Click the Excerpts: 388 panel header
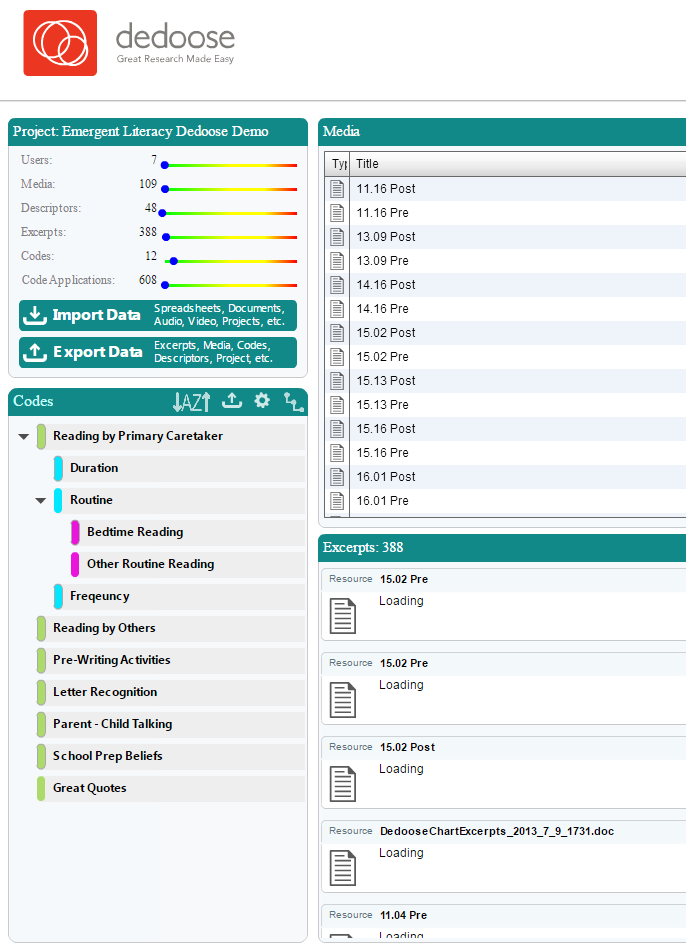 (502, 548)
